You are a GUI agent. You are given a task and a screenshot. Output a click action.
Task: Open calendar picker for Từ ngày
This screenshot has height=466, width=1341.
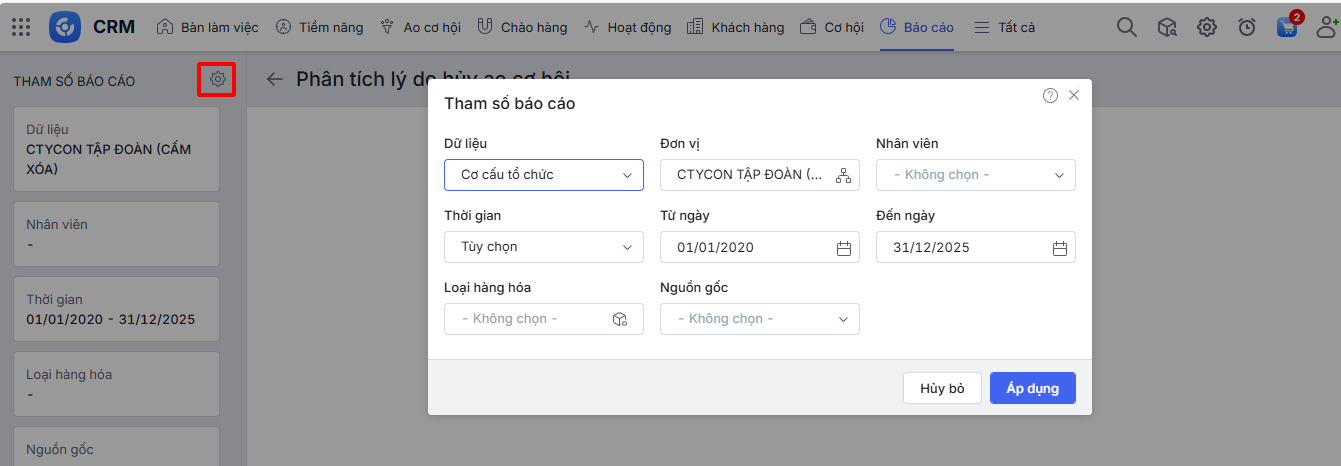(x=843, y=248)
